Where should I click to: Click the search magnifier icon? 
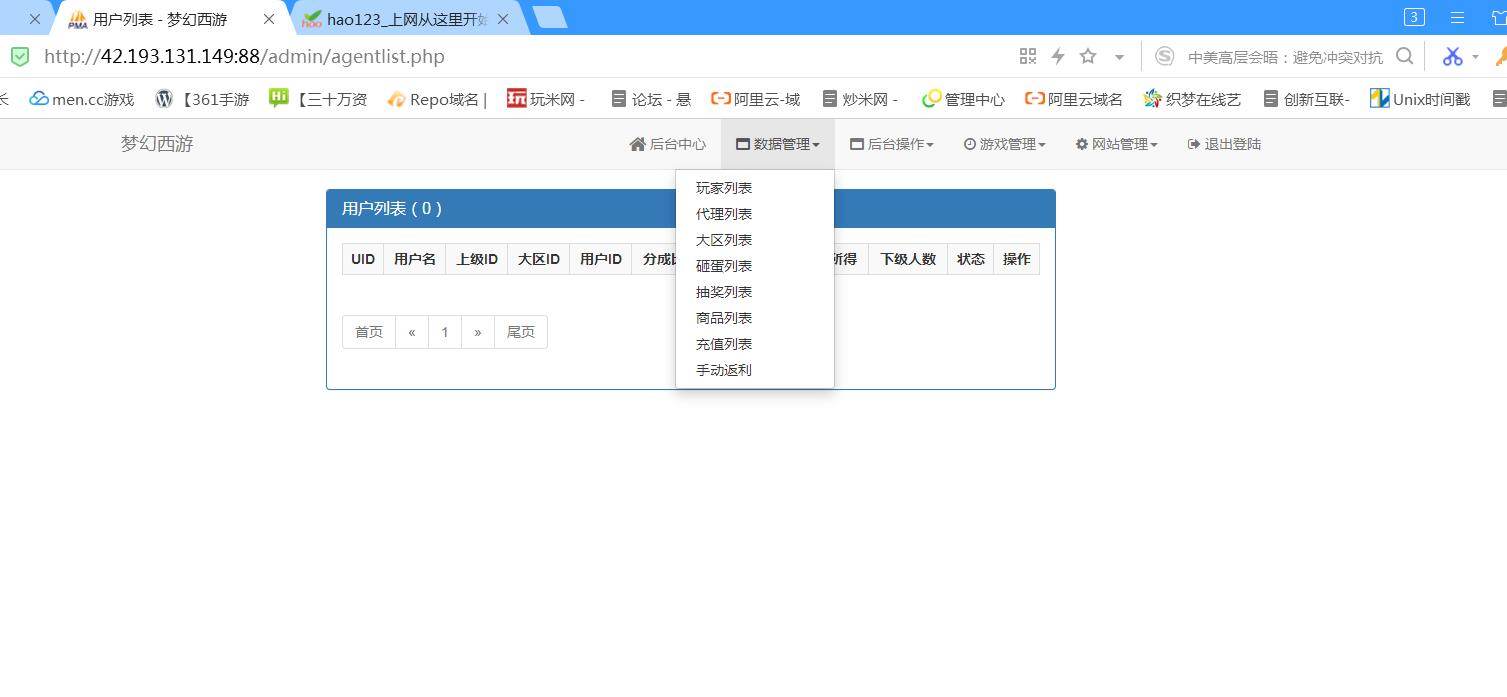tap(1404, 56)
